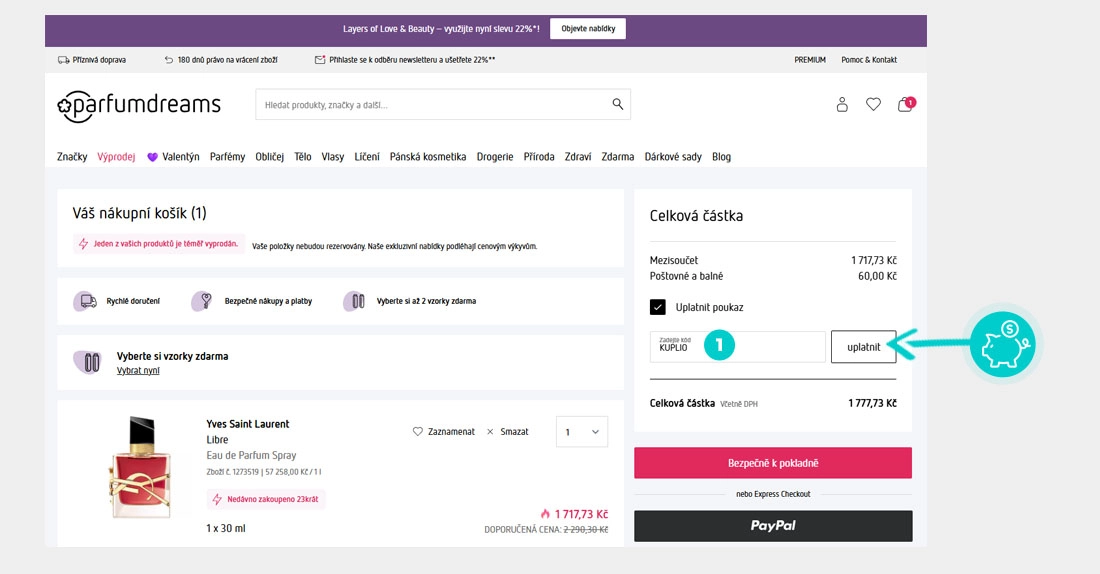The height and width of the screenshot is (574, 1100).
Task: Click Bezpečně k pokladně checkout button
Action: point(773,463)
